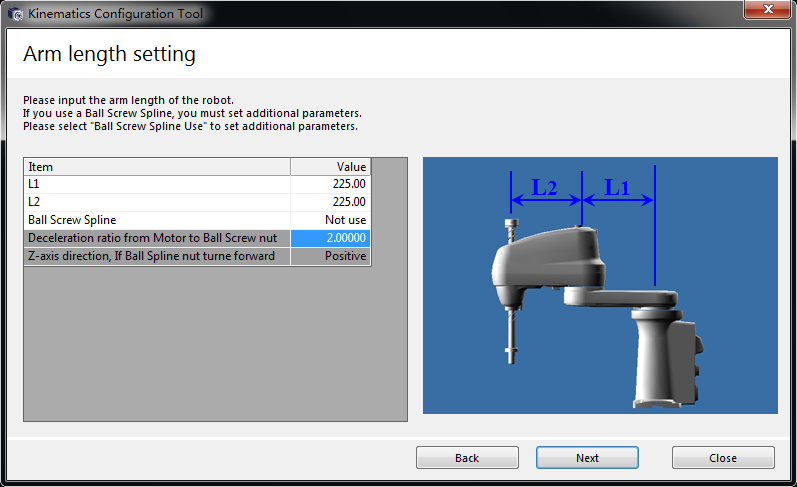The width and height of the screenshot is (797, 487).
Task: Select the 'L2' item row label
Action: coord(157,202)
